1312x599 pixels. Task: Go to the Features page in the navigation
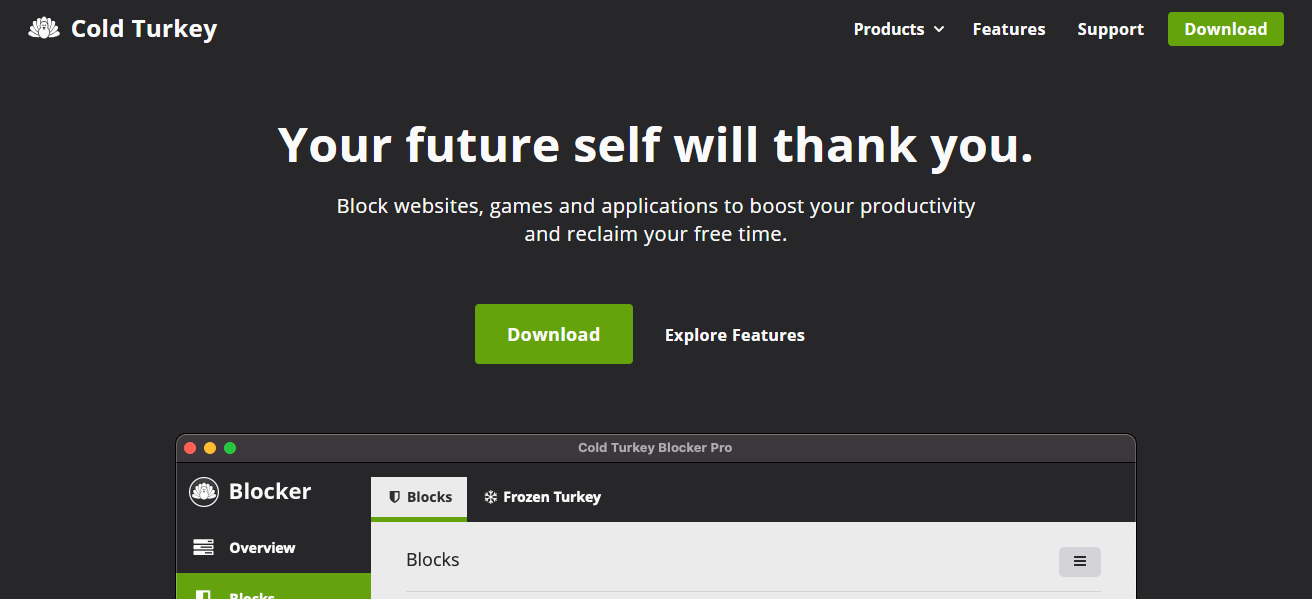click(1009, 29)
